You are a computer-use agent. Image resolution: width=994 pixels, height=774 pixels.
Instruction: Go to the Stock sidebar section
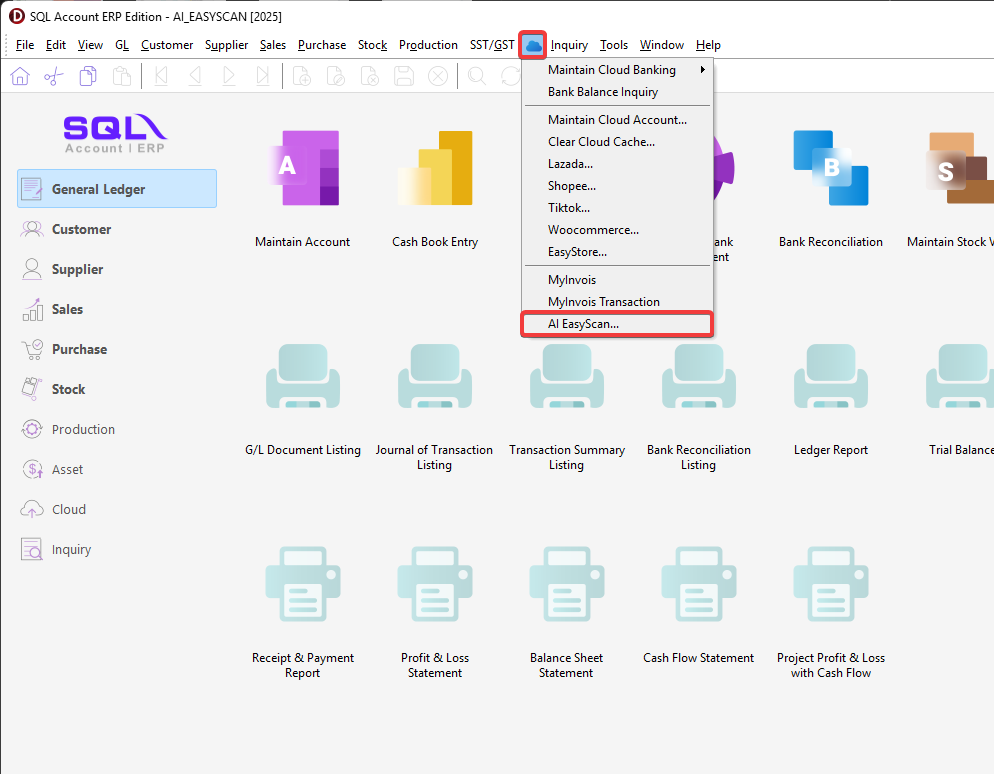(68, 389)
